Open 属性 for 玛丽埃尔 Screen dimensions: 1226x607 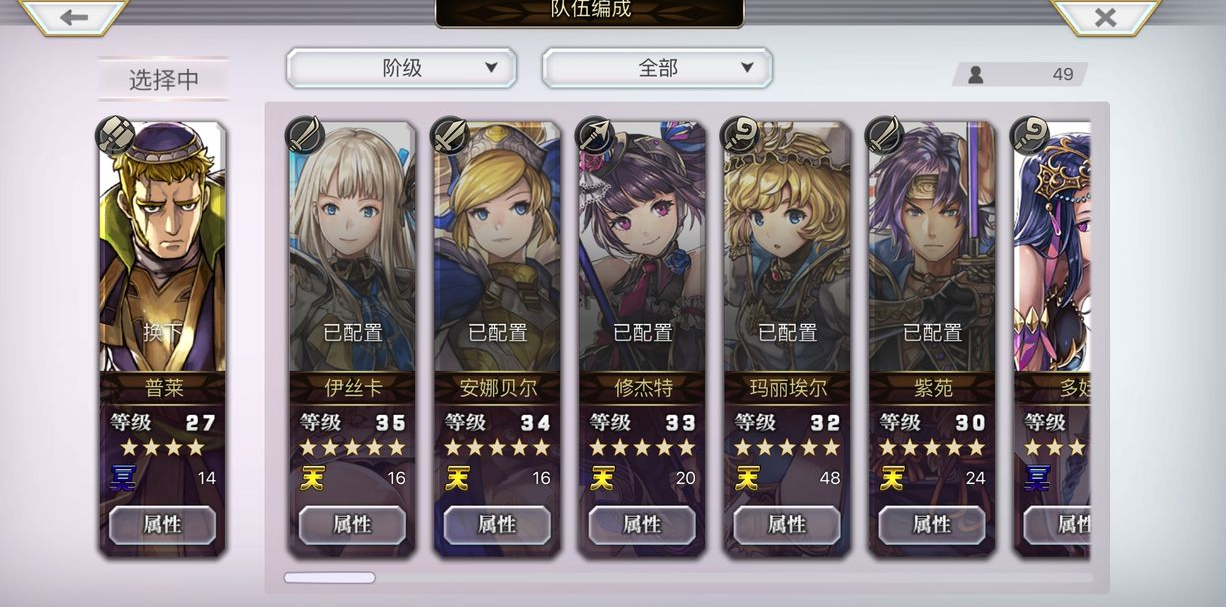tap(787, 525)
